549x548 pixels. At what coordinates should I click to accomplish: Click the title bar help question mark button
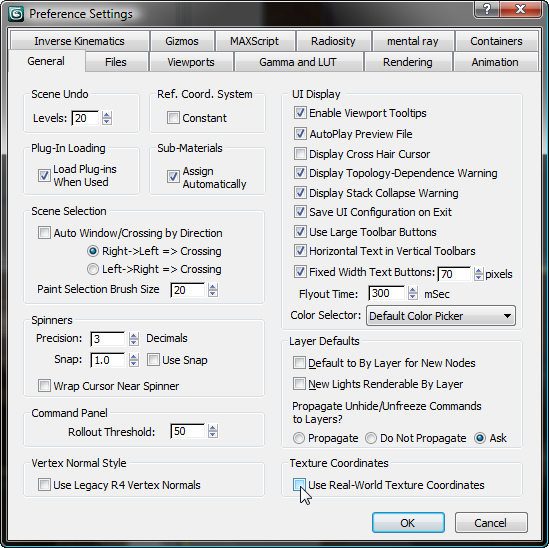(487, 9)
